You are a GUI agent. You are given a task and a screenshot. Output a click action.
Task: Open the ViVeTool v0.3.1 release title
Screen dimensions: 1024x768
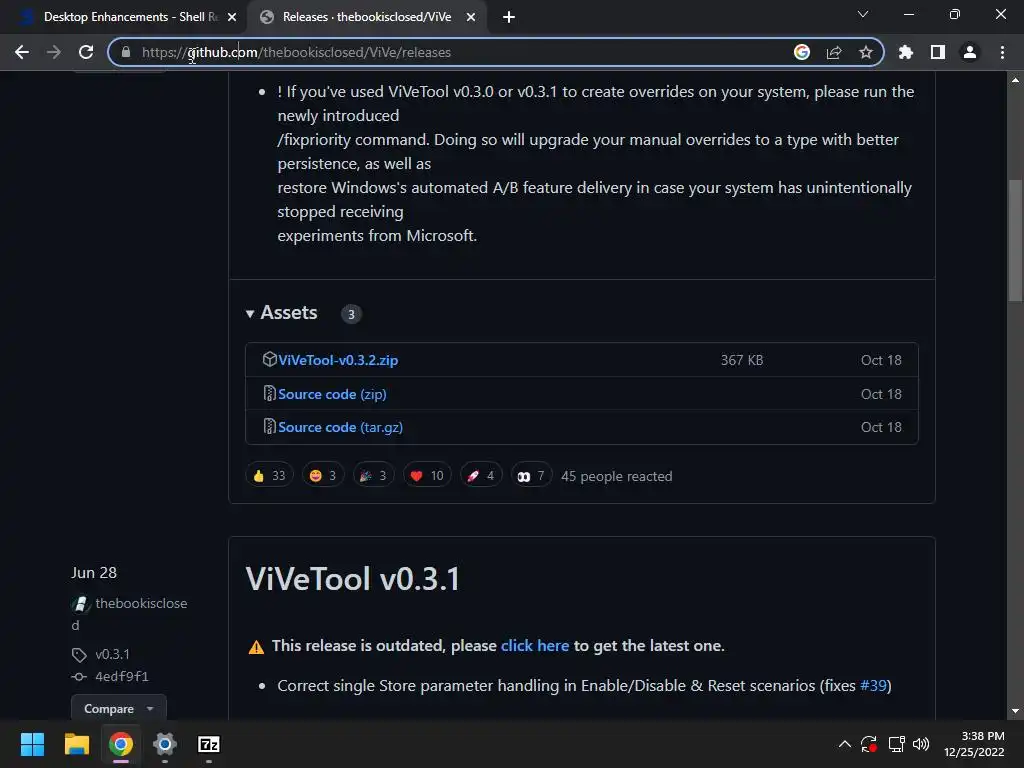point(353,579)
